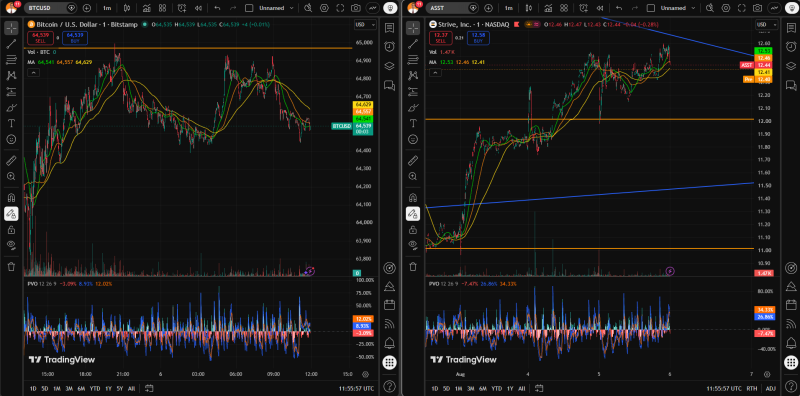This screenshot has height=396, width=800.
Task: Open the indicators icon in BTCUSD toolbar
Action: pos(146,8)
